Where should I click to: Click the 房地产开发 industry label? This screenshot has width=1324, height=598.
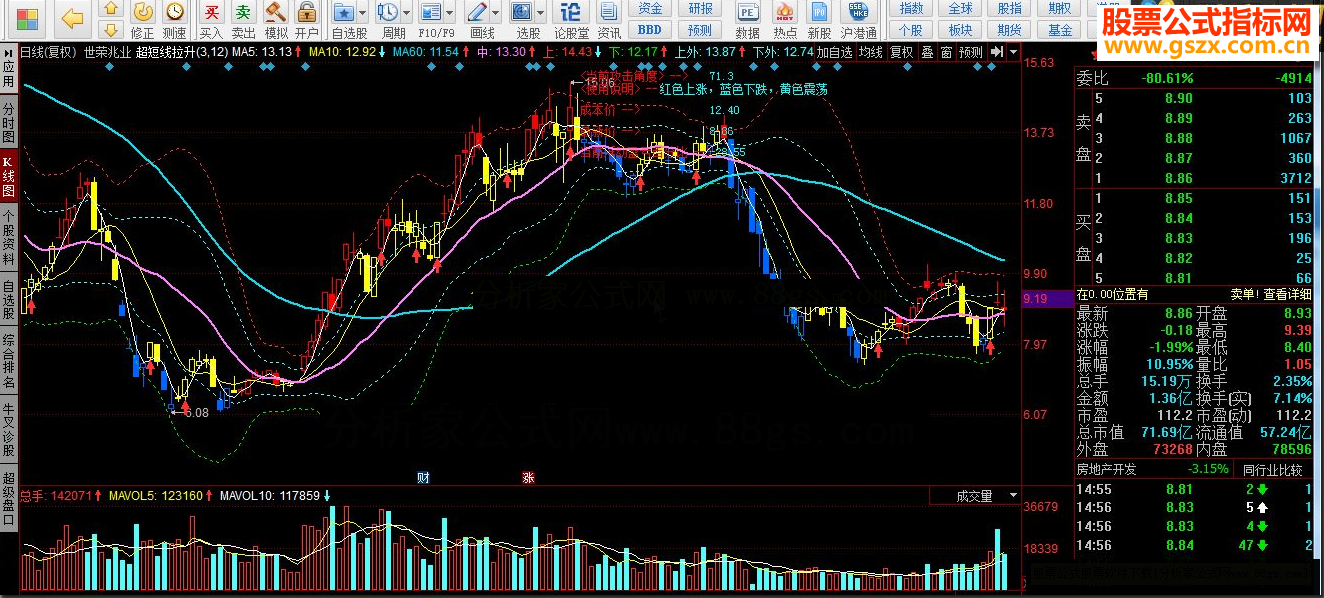[x=1108, y=469]
